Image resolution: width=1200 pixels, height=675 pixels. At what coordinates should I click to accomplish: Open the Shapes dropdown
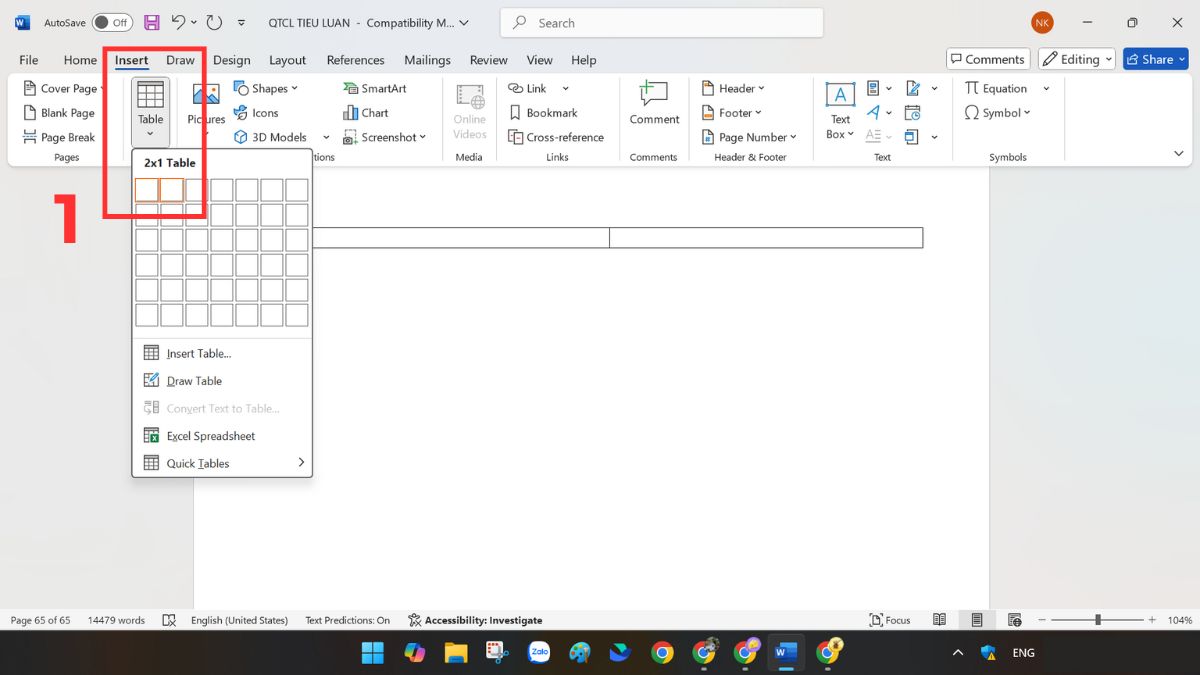click(266, 88)
